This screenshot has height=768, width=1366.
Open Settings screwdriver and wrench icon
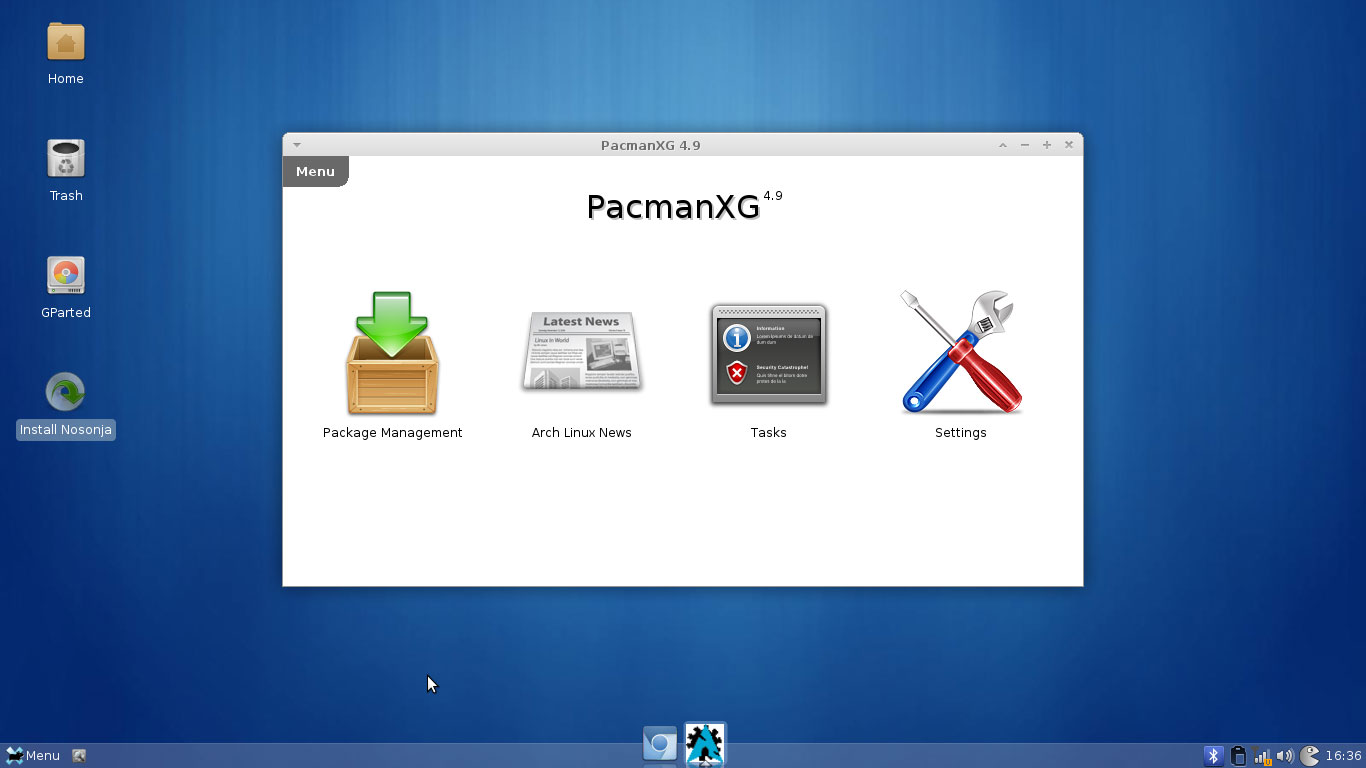pos(960,353)
